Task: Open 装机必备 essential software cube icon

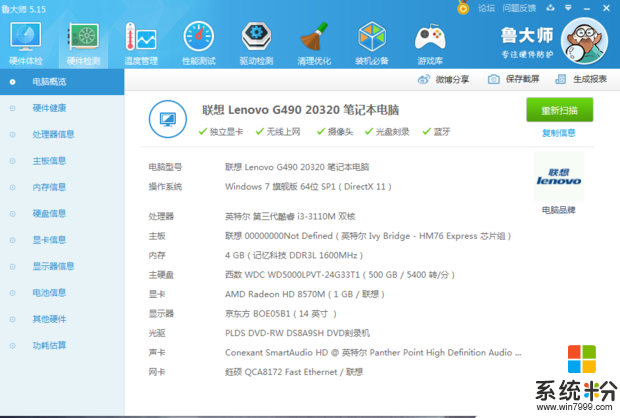Action: point(372,37)
